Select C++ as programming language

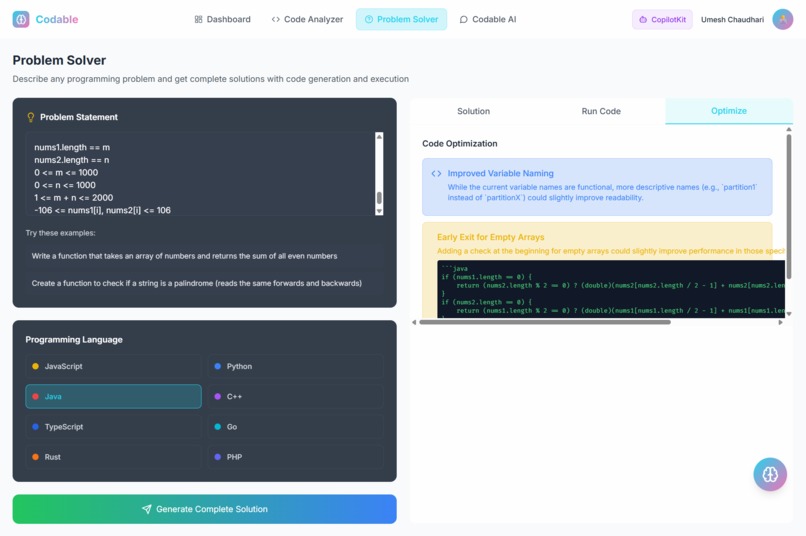(x=296, y=396)
